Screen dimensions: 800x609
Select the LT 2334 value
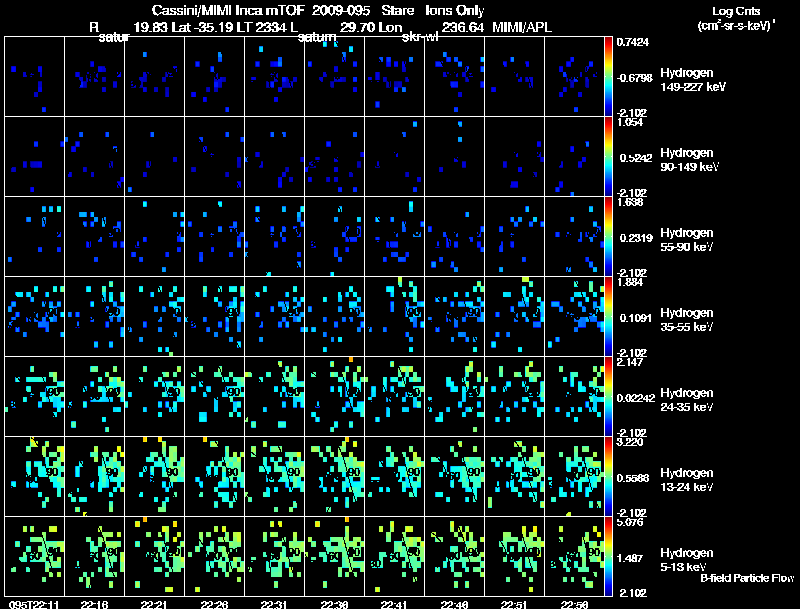pos(261,27)
